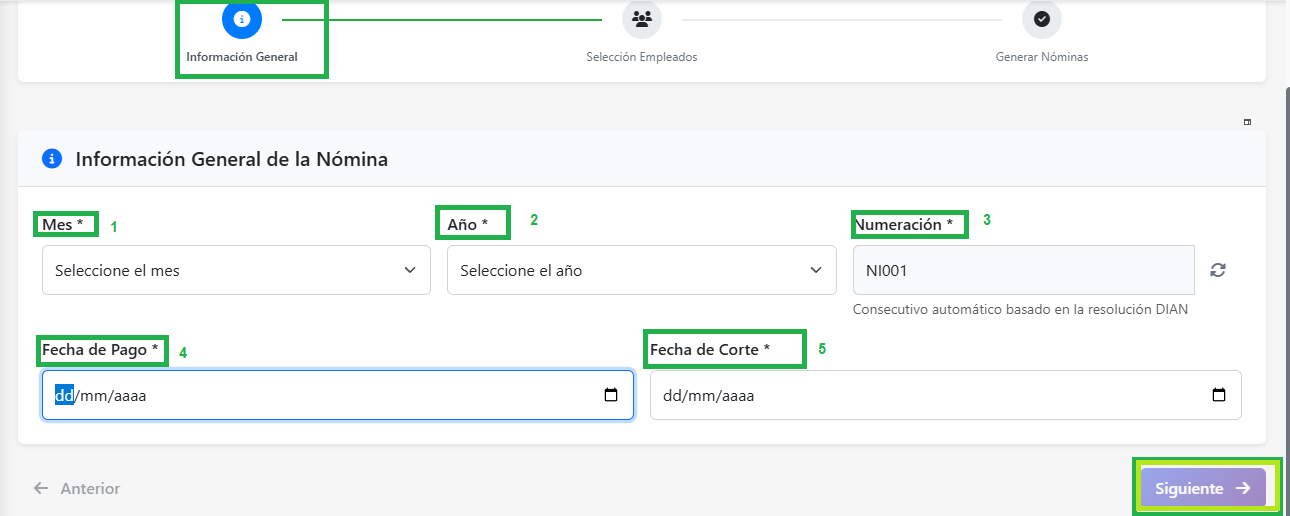Click the info icon beside the Nómina heading
Viewport: 1290px width, 516px height.
(52, 158)
